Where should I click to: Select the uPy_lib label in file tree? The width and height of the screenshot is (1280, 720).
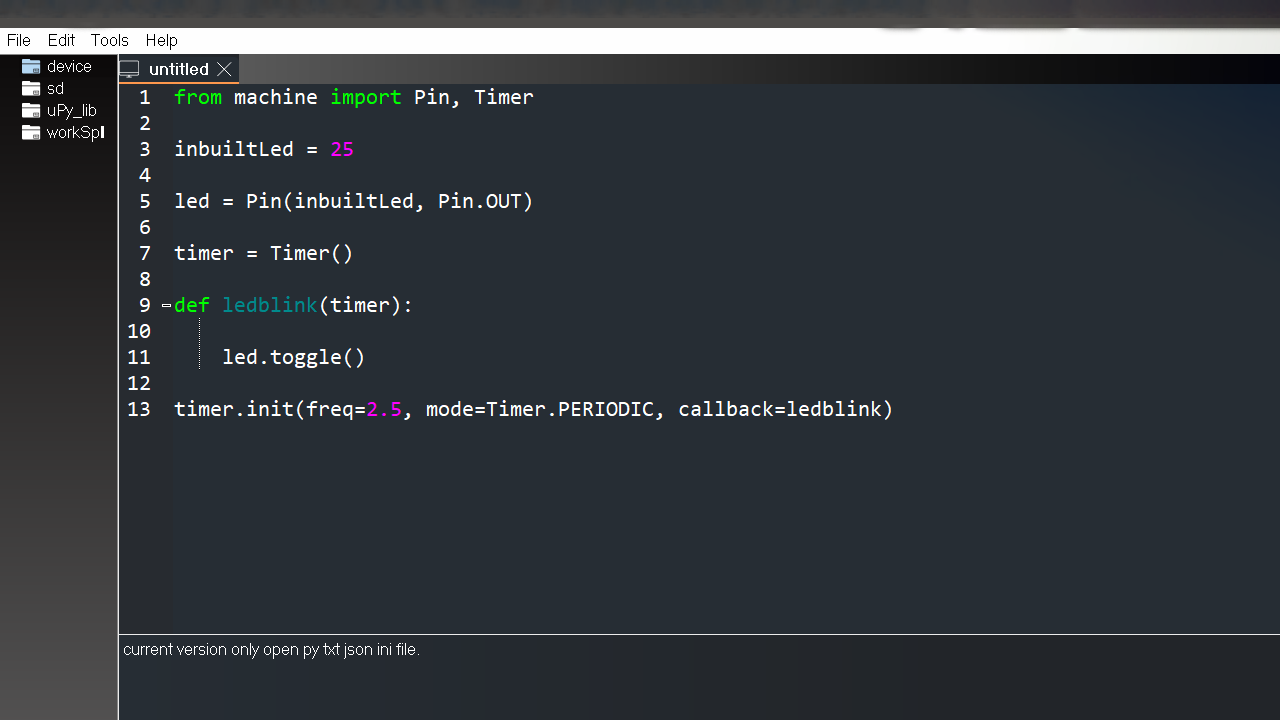click(72, 111)
